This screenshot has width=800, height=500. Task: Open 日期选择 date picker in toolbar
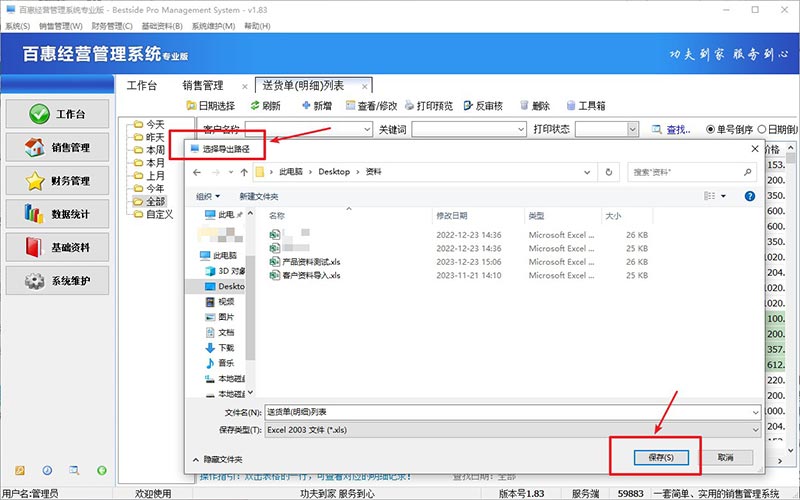[x=211, y=106]
